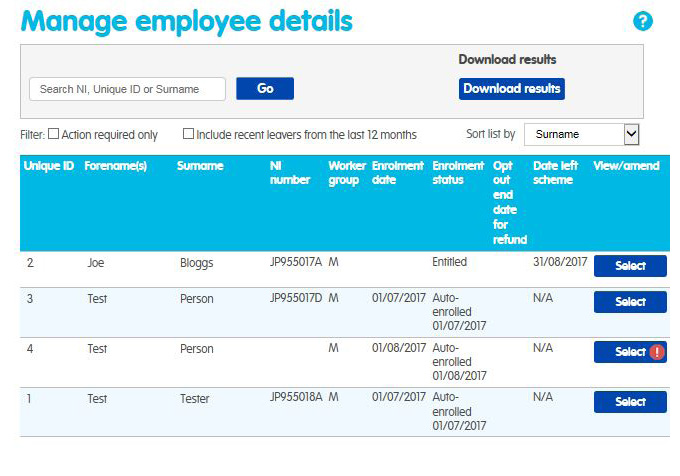Image resolution: width=680 pixels, height=476 pixels.
Task: Open the help question mark icon
Action: [643, 21]
